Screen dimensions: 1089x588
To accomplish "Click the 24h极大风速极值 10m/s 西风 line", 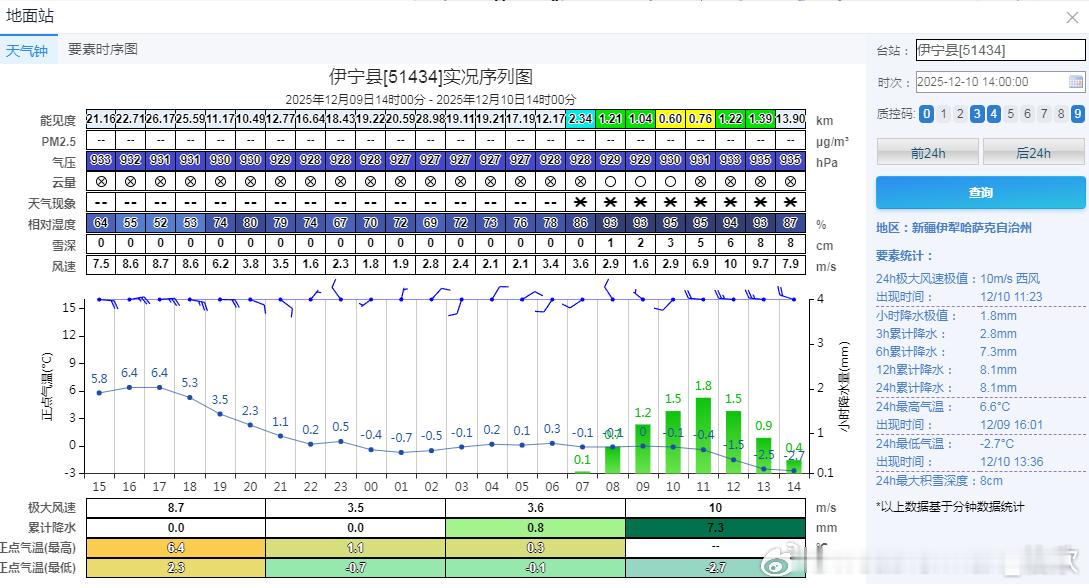I will [x=958, y=278].
